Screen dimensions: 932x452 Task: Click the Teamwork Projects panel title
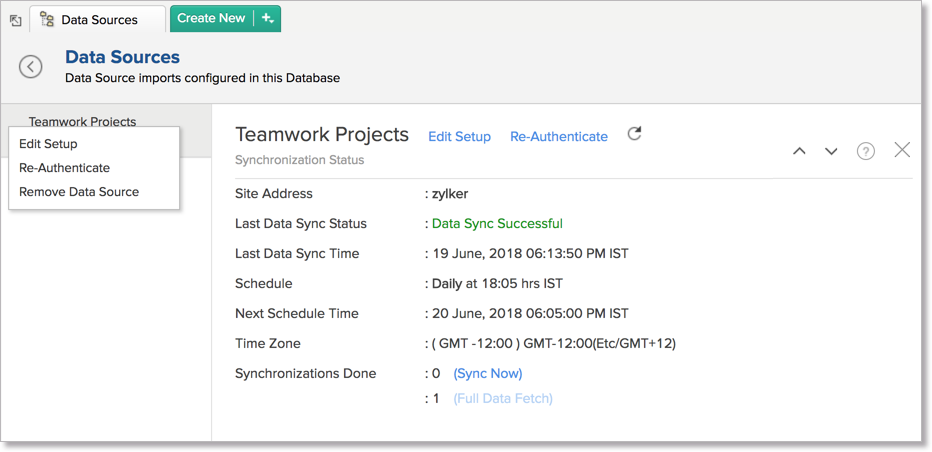(322, 135)
